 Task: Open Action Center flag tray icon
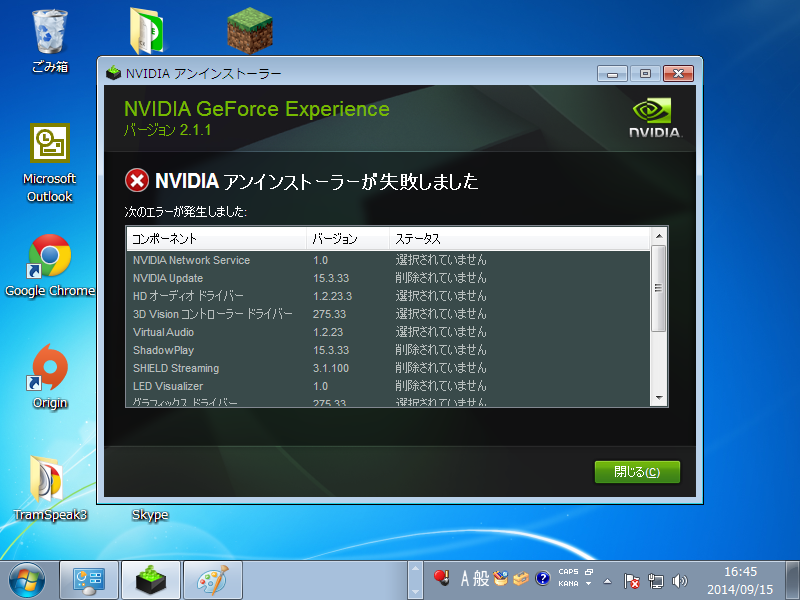click(632, 581)
